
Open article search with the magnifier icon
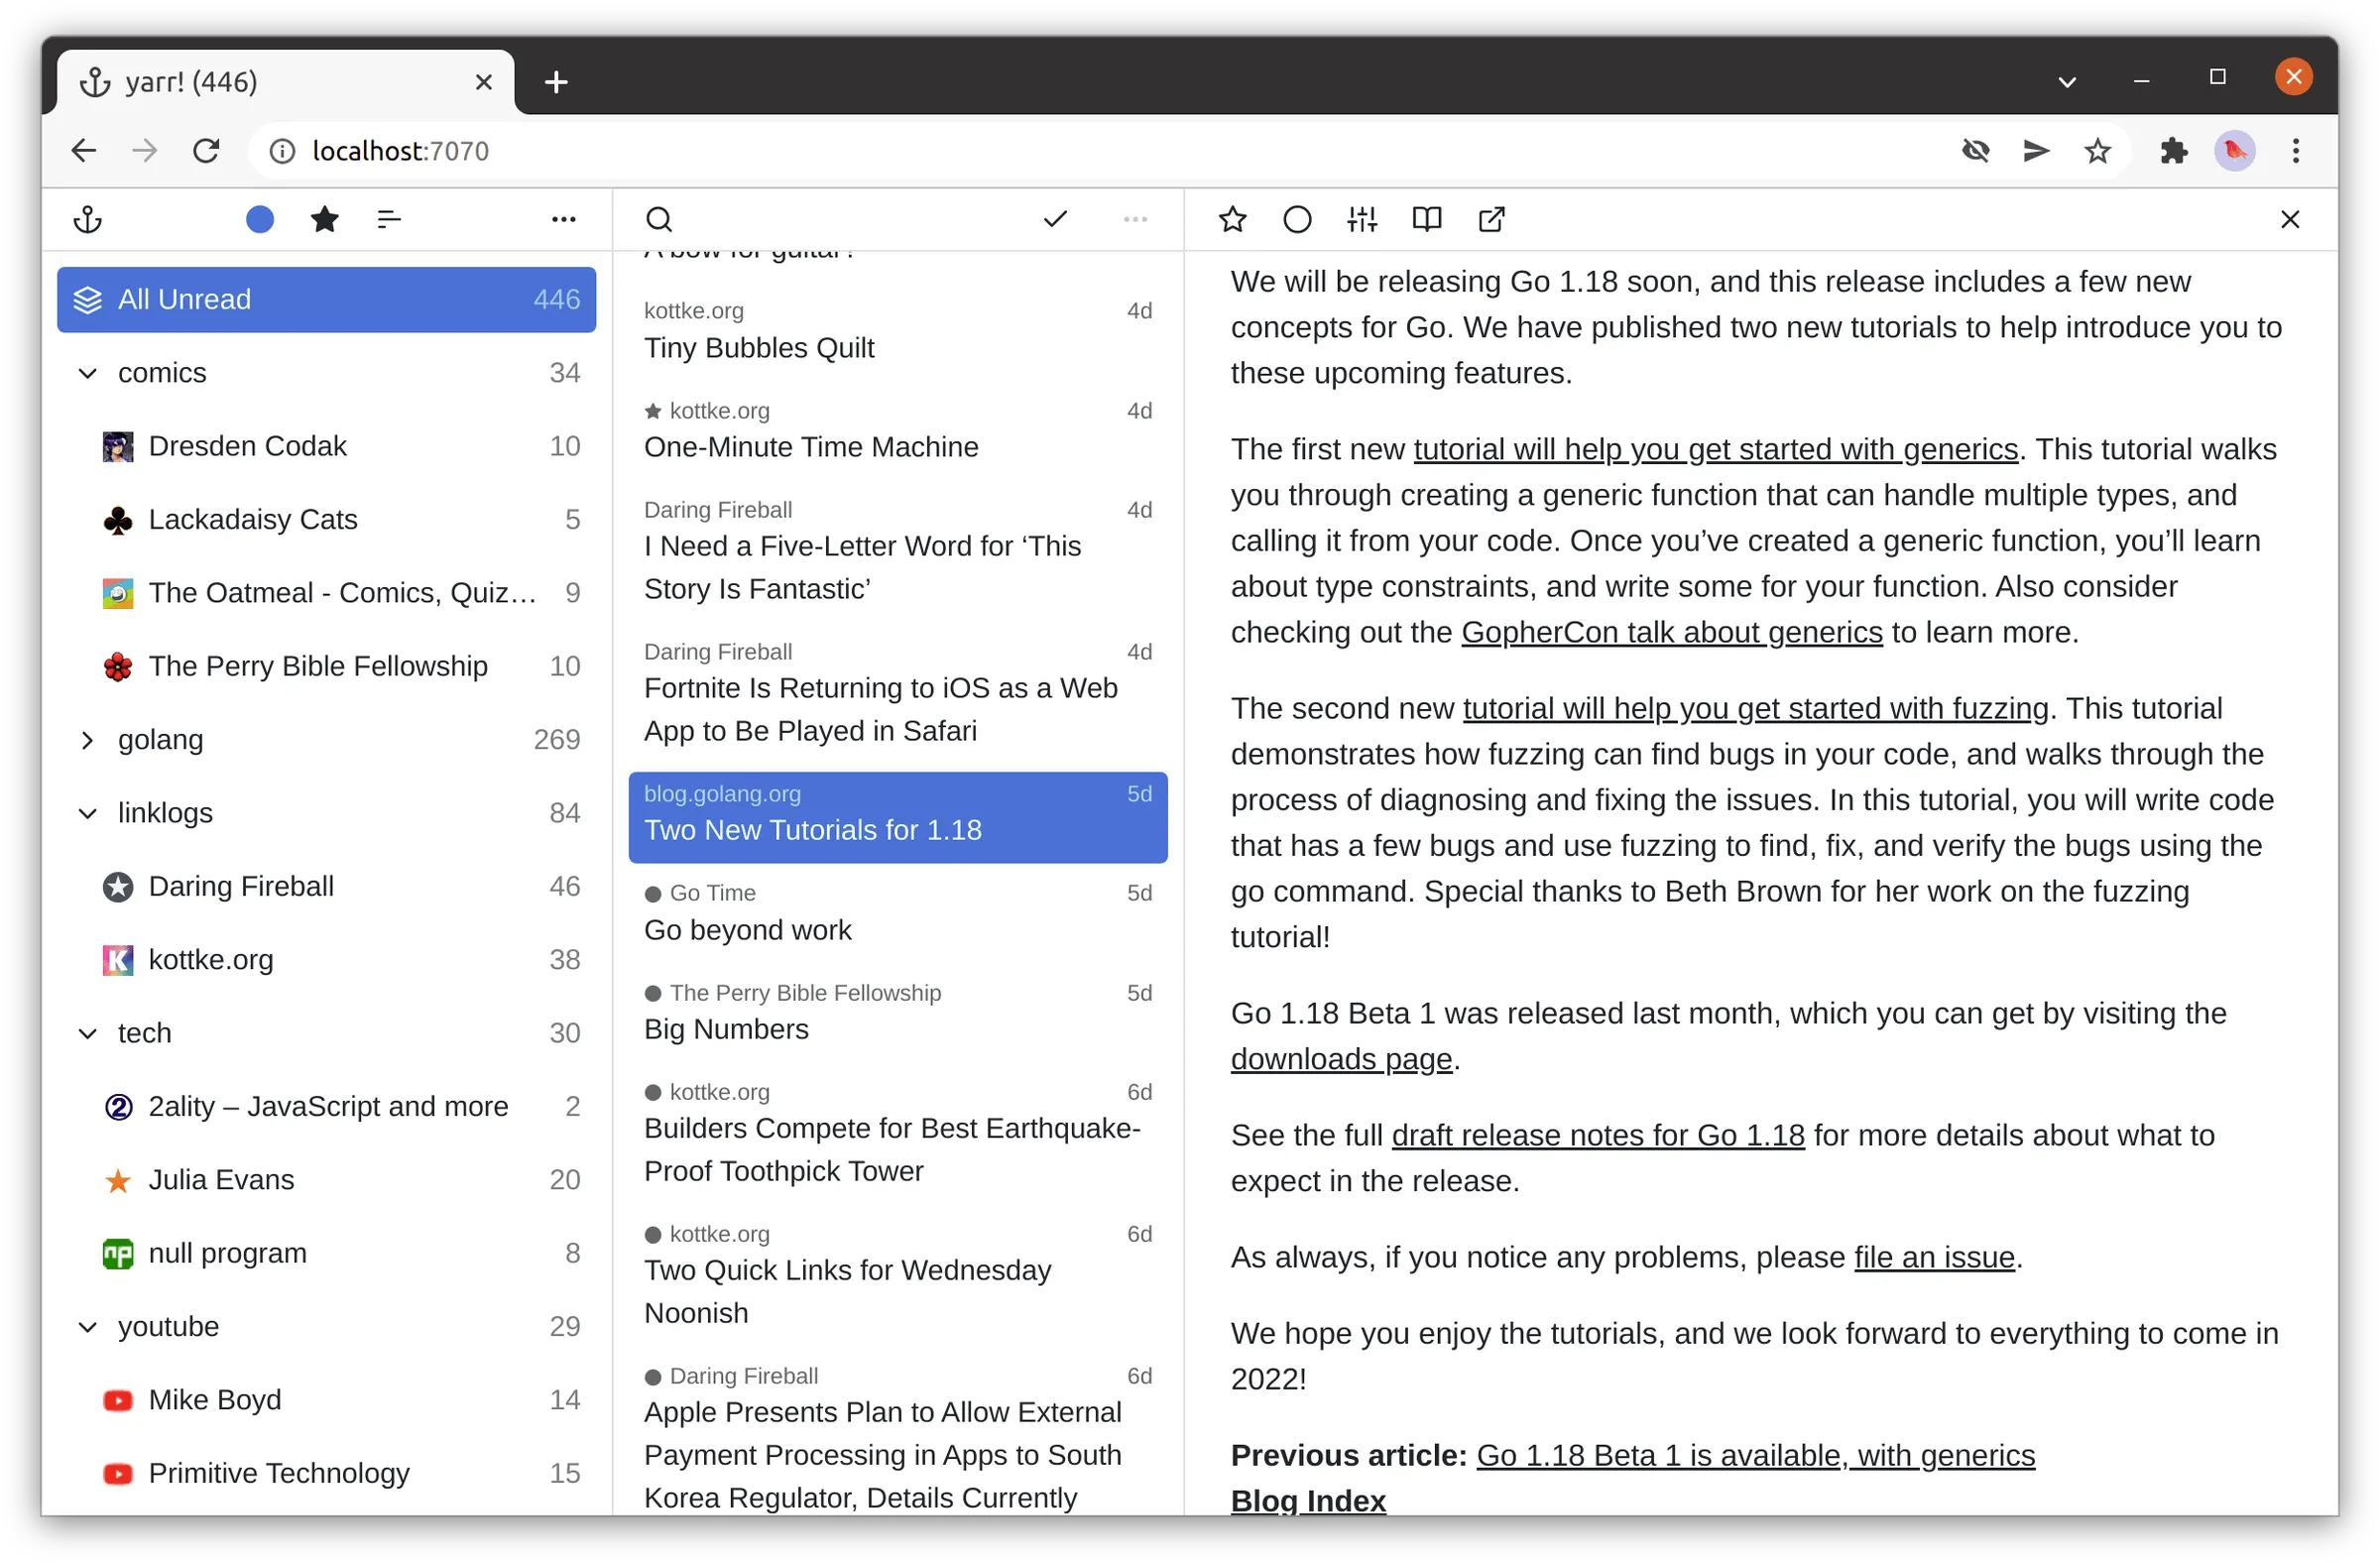click(660, 219)
